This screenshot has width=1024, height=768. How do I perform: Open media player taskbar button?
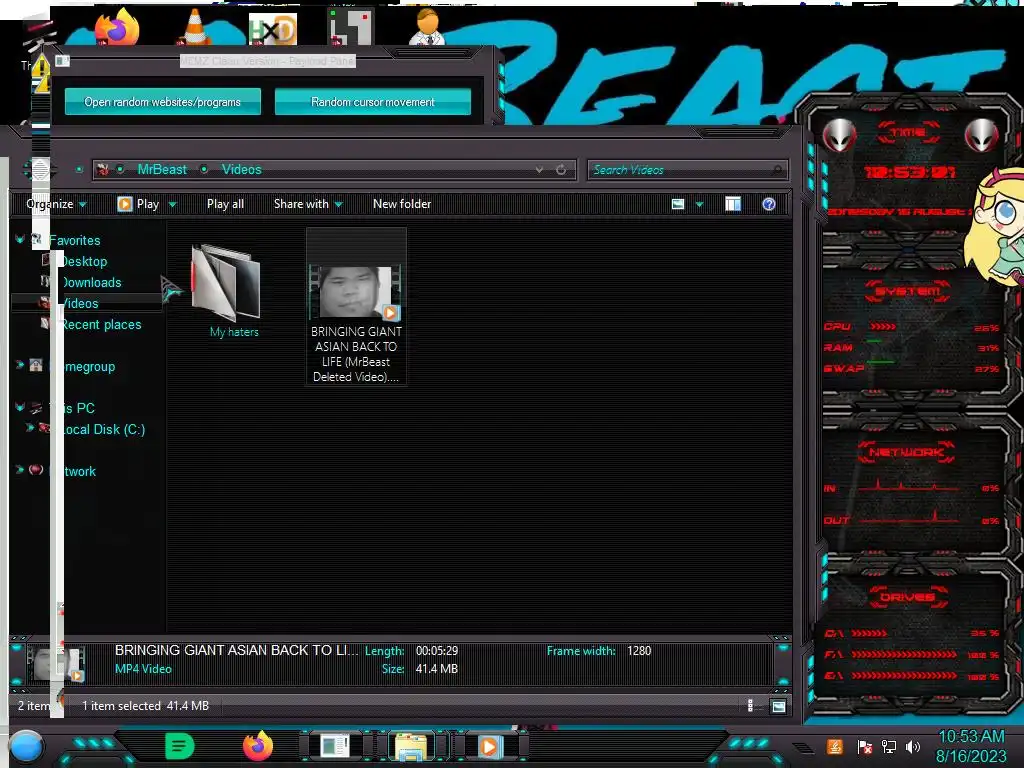[x=488, y=746]
